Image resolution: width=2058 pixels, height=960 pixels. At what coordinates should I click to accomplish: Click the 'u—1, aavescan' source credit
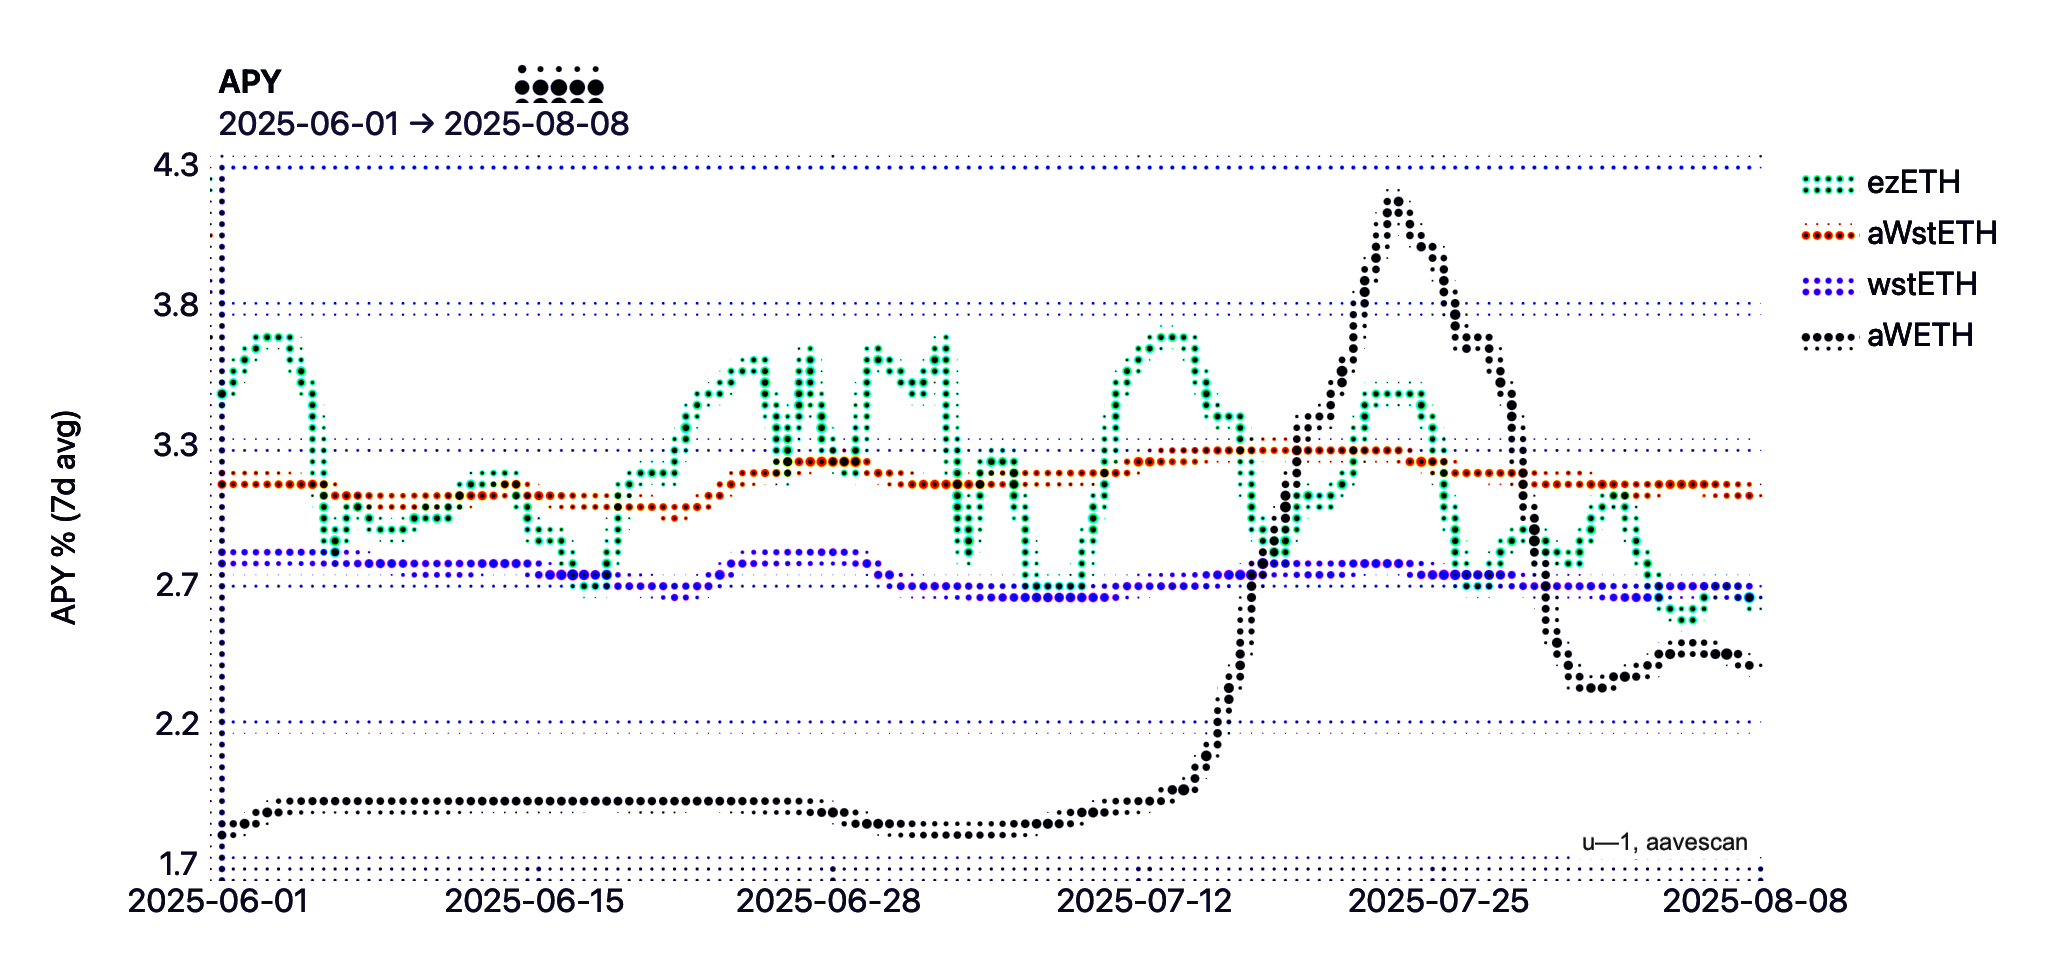coord(1665,842)
